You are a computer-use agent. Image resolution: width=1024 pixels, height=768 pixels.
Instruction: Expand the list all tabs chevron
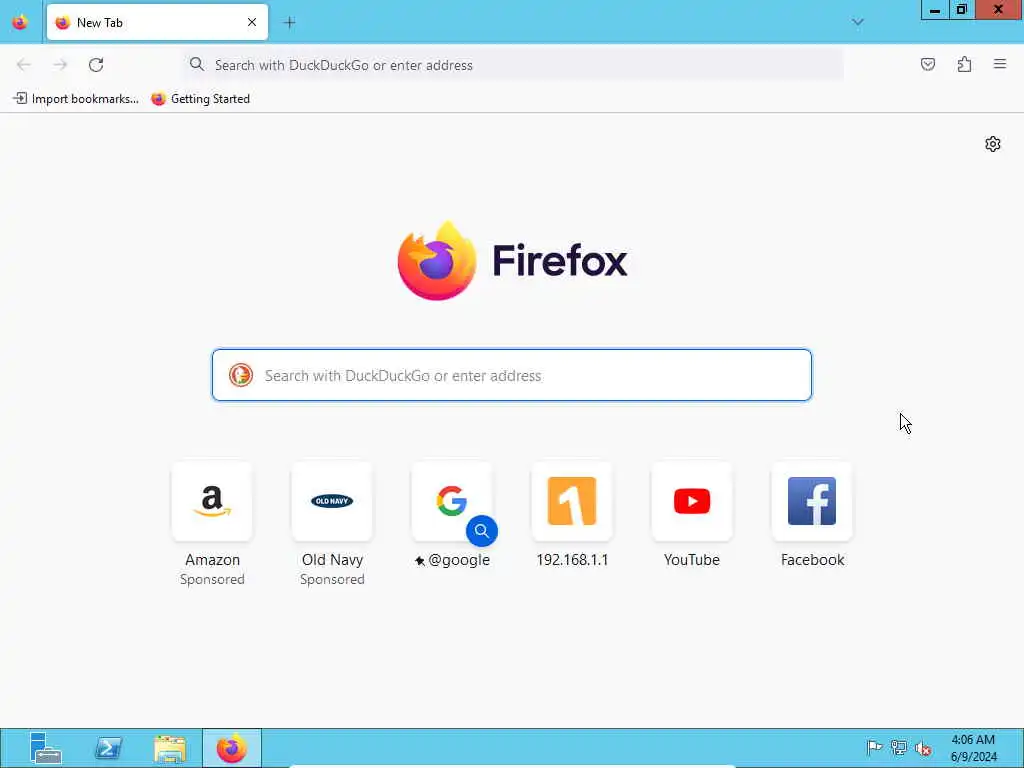click(857, 22)
